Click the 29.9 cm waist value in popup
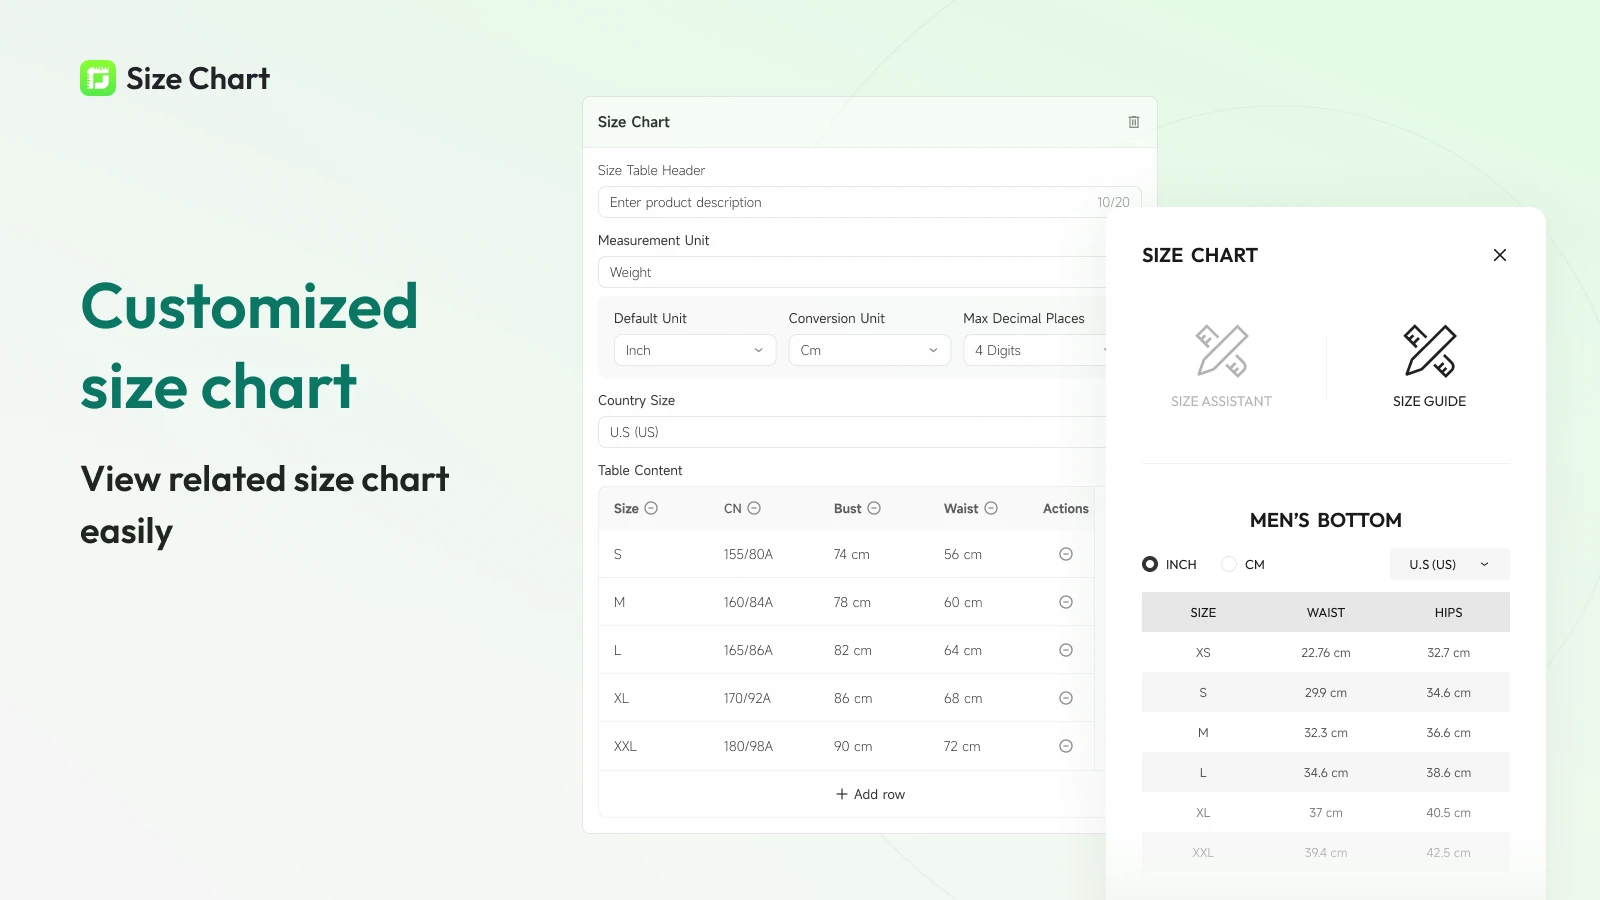 click(1325, 693)
